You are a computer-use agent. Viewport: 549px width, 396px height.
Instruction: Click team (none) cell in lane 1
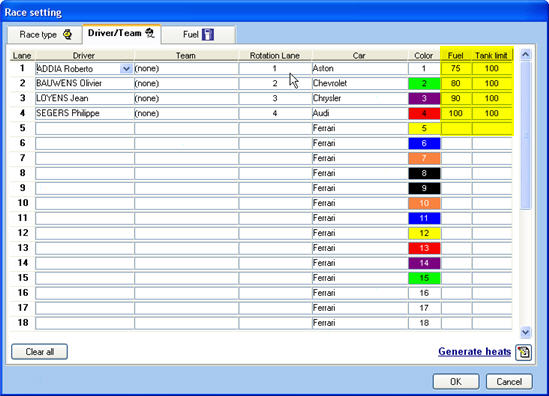pyautogui.click(x=186, y=68)
